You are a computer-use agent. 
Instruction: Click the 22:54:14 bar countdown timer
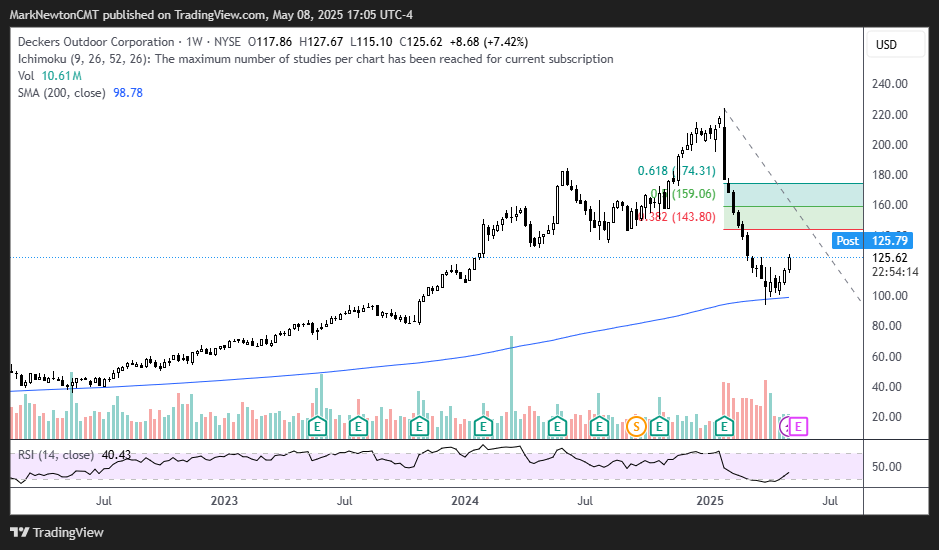coord(895,272)
